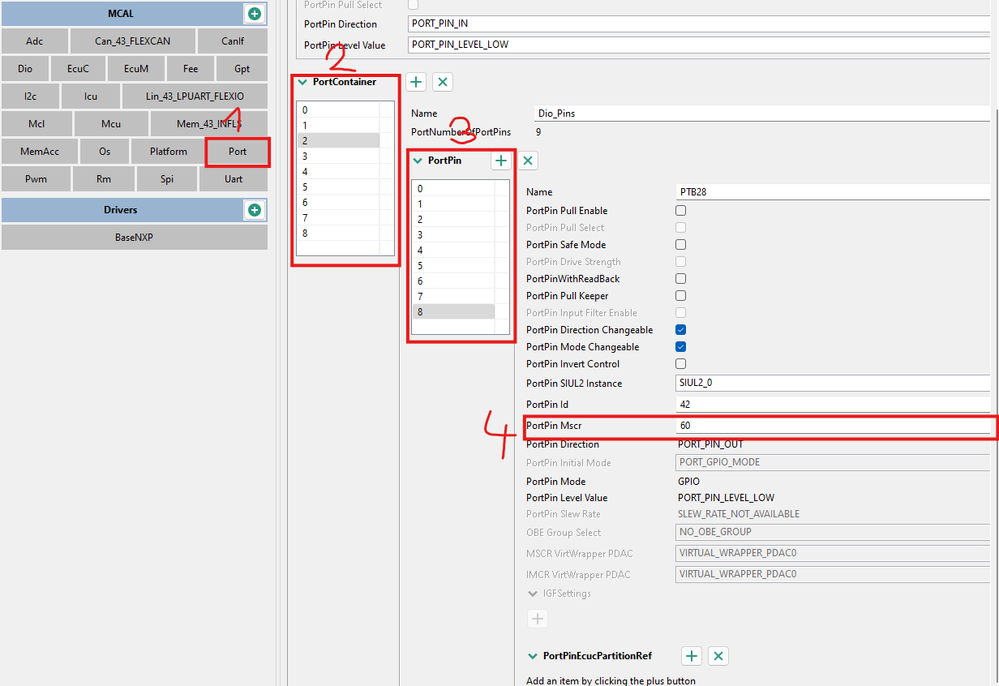The height and width of the screenshot is (686, 999).
Task: Add a new PortPin with the plus icon
Action: (x=501, y=161)
